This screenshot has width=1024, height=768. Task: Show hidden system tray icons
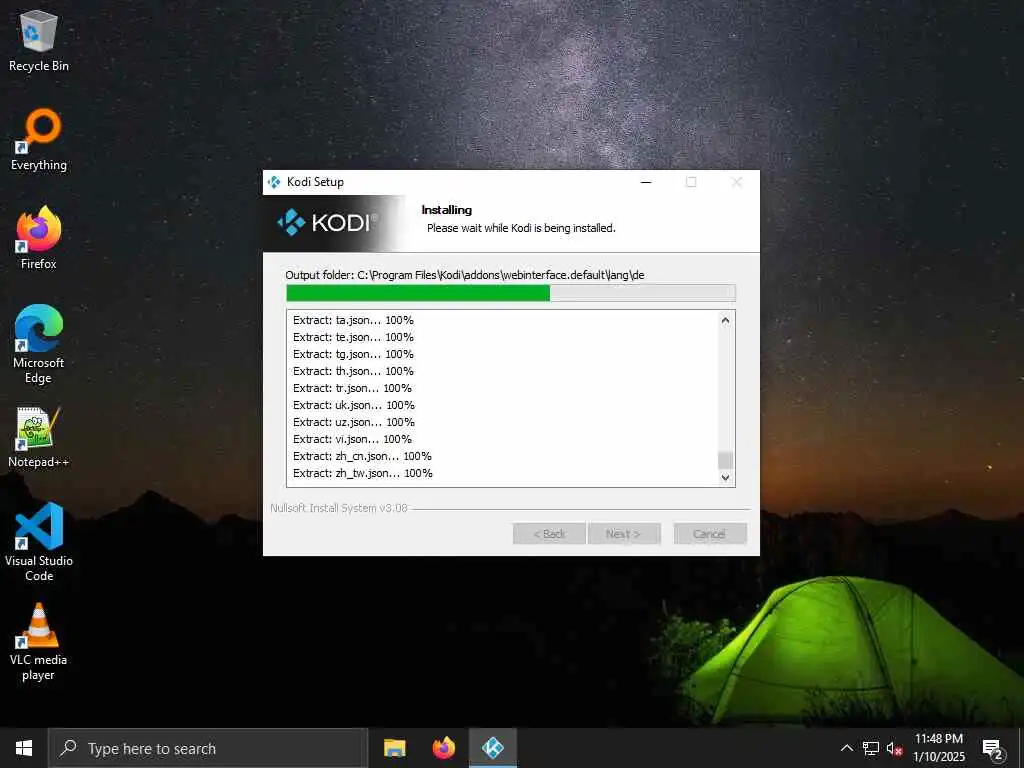(846, 748)
